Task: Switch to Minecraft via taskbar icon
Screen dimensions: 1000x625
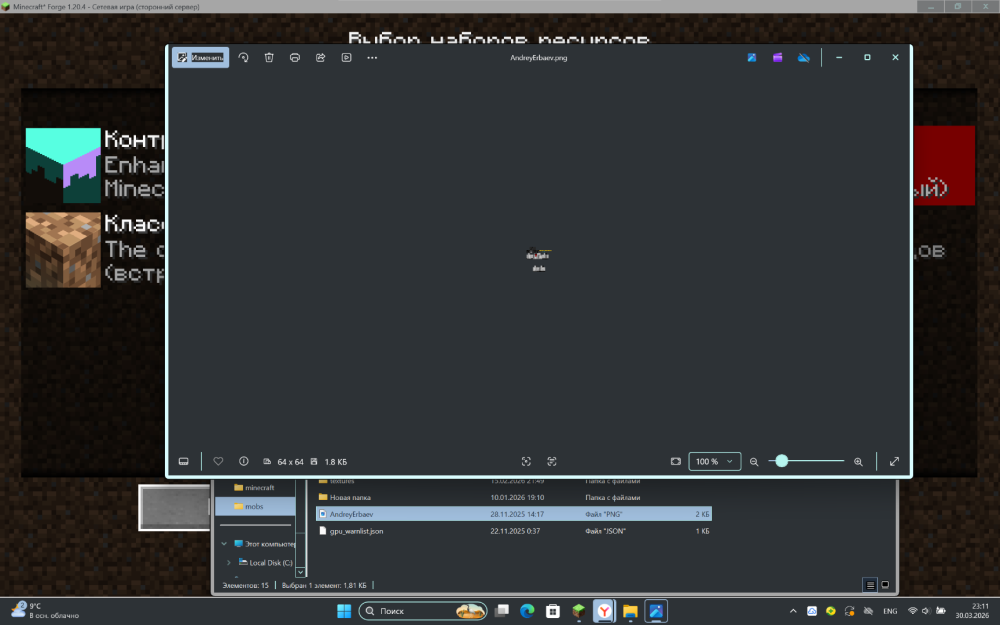Action: click(578, 611)
